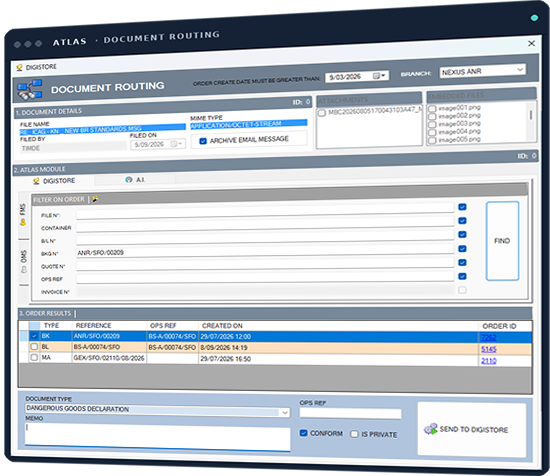
Task: Open order ID link 5145
Action: coord(488,349)
